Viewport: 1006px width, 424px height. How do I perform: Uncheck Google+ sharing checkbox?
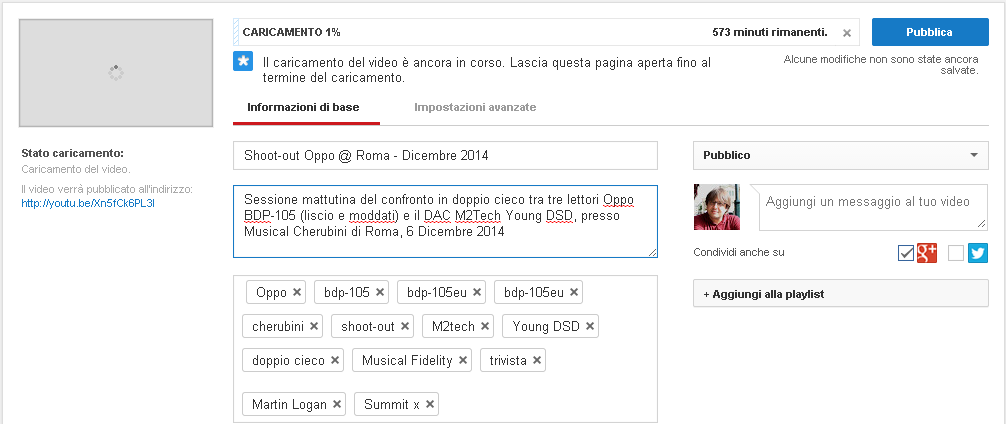coord(906,253)
